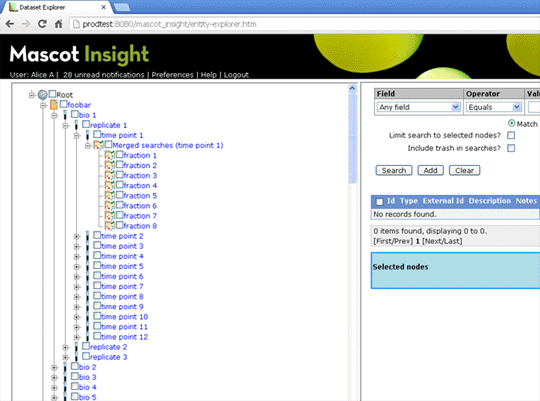This screenshot has width=540, height=401.
Task: Click the replicate 1 tube icon
Action: (x=76, y=125)
